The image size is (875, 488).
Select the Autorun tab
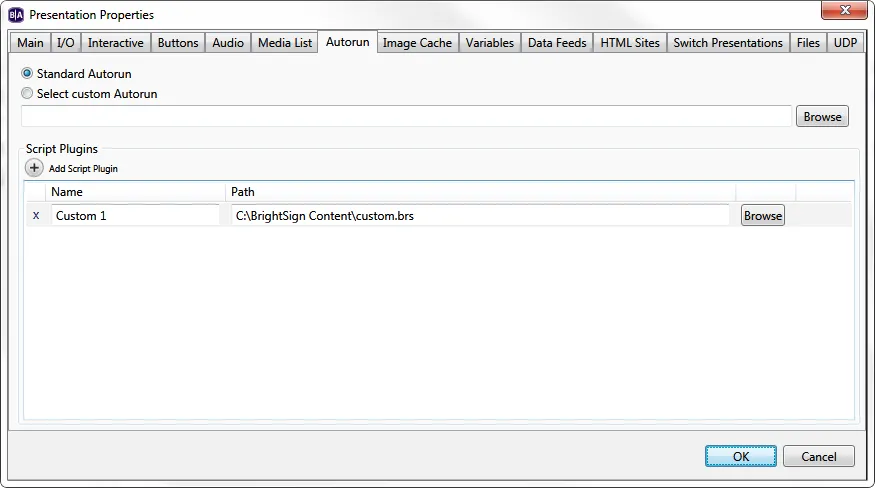tap(348, 42)
